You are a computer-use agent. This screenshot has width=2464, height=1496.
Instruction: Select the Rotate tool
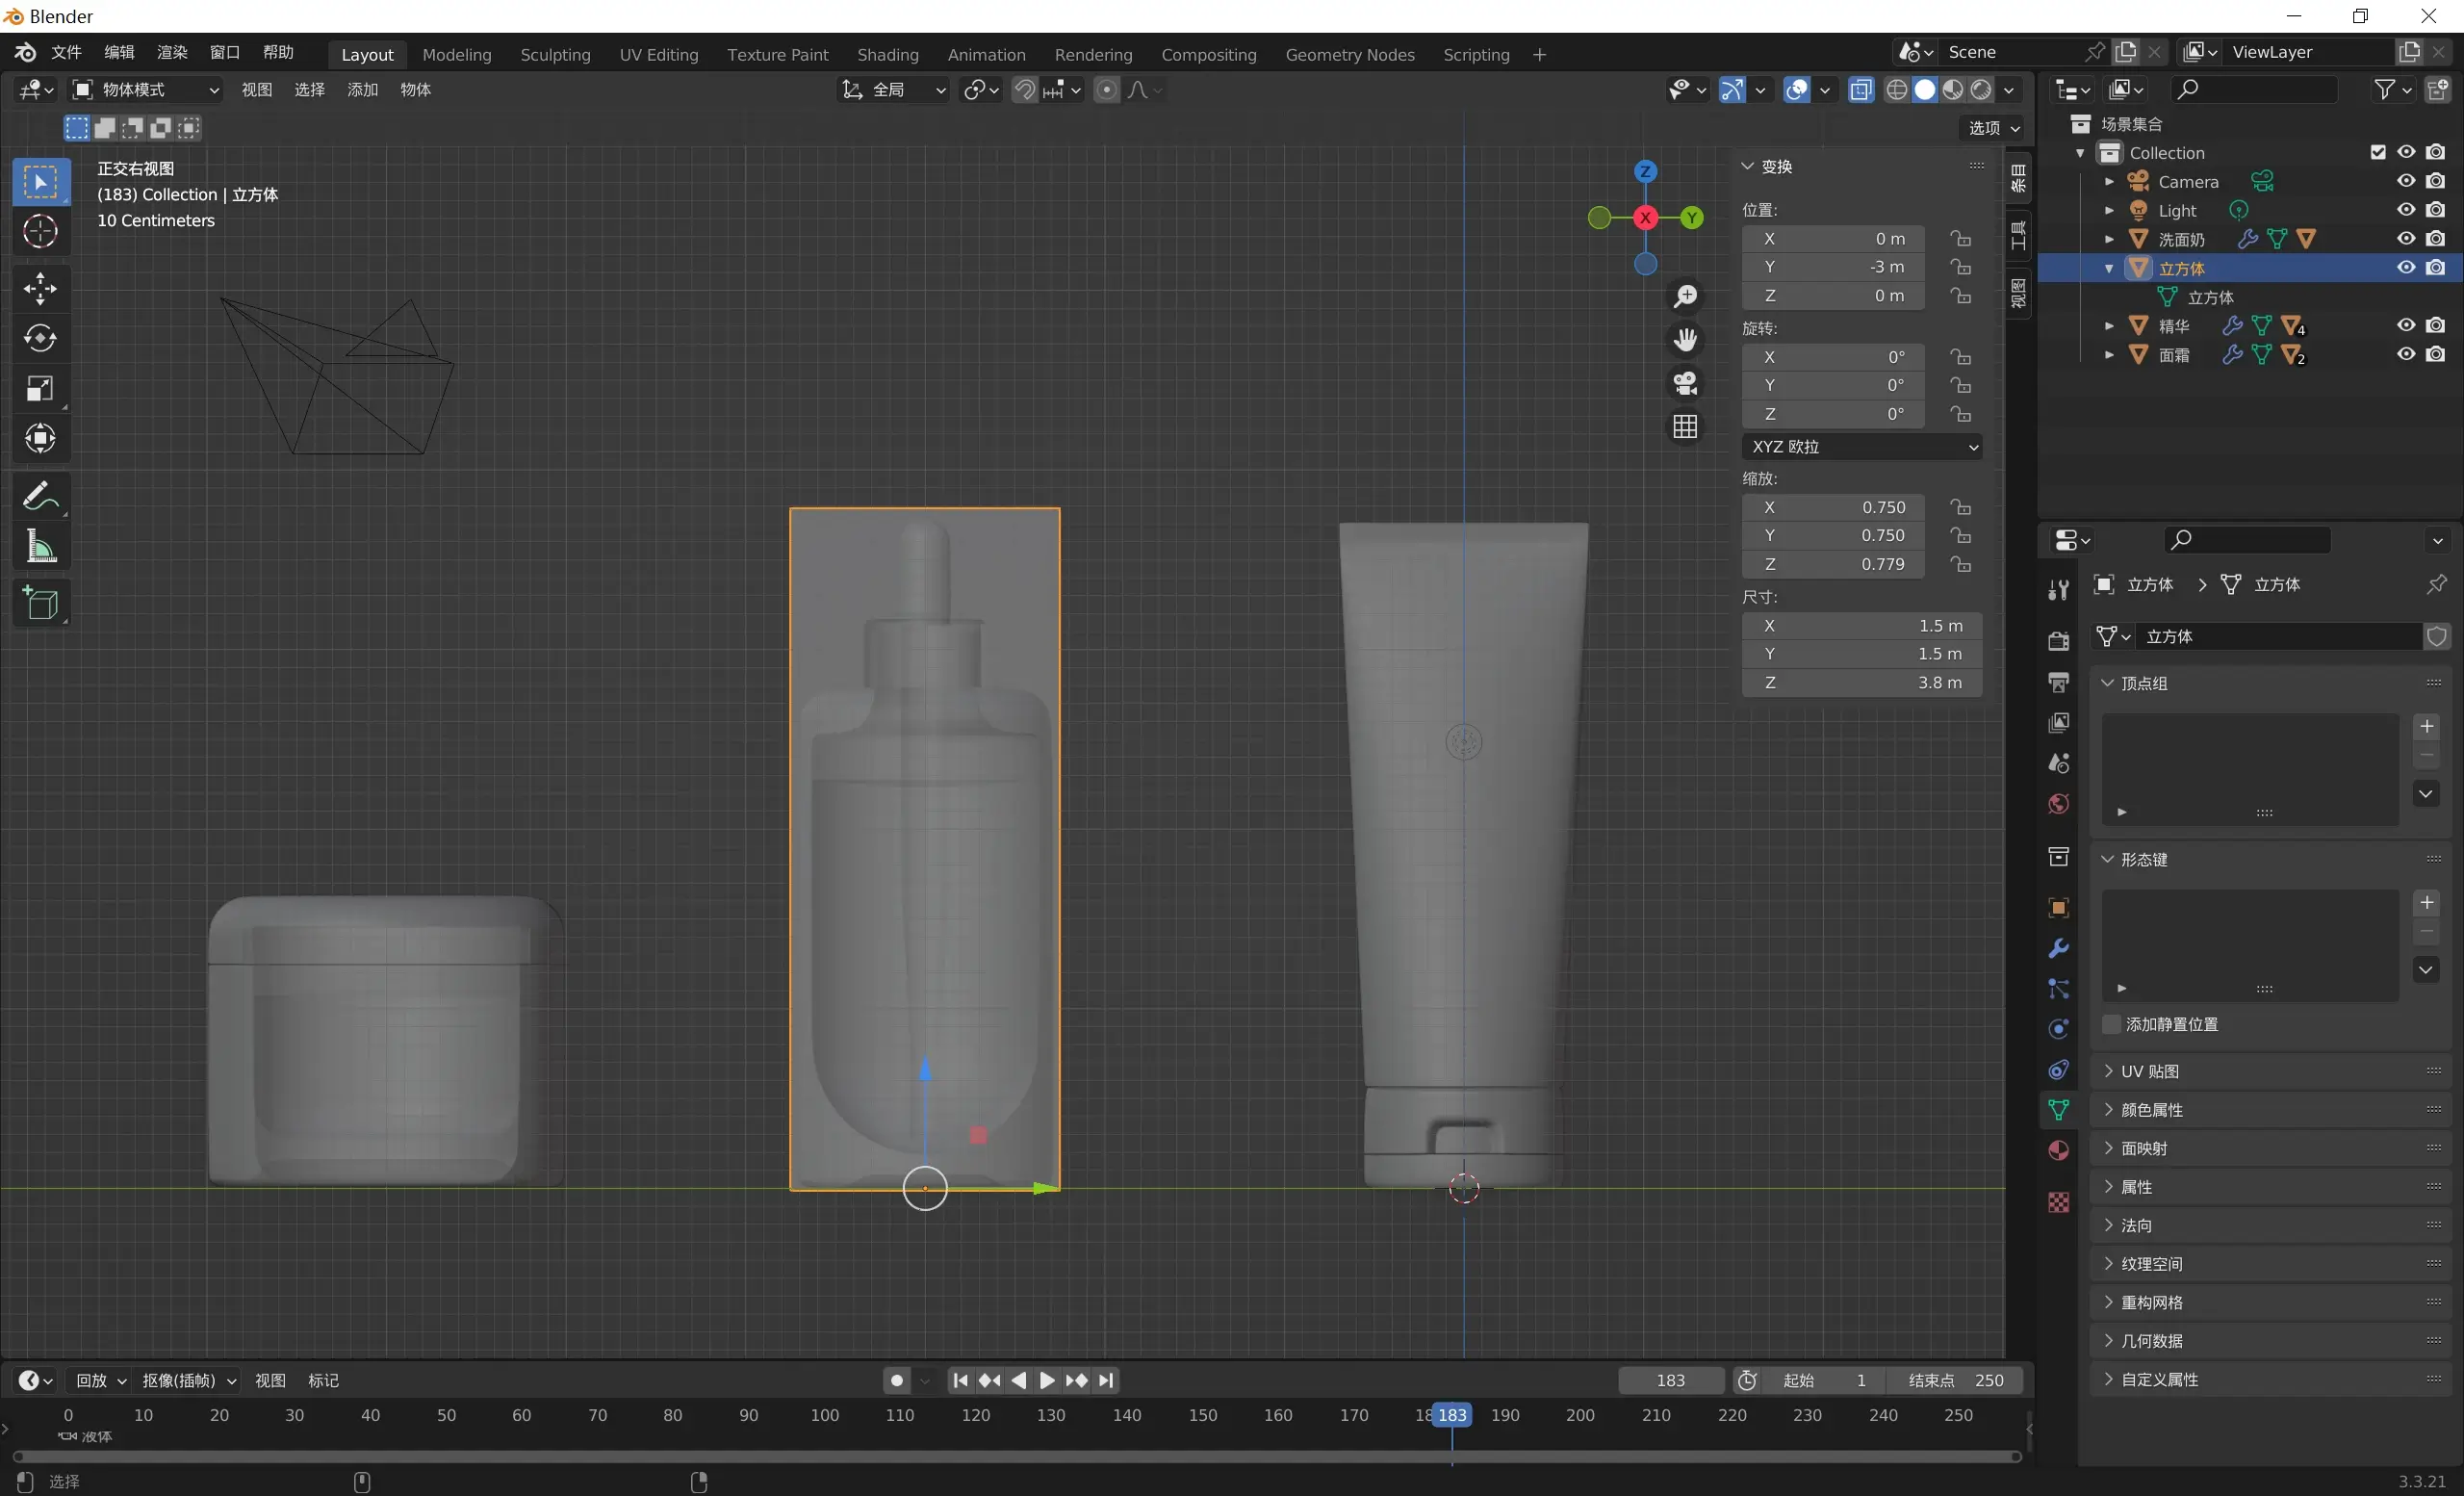tap(40, 339)
